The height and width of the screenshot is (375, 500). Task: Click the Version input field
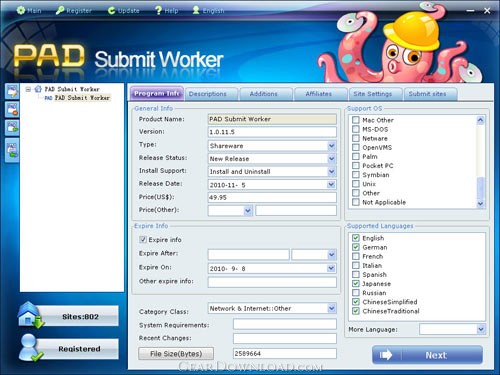coord(272,132)
